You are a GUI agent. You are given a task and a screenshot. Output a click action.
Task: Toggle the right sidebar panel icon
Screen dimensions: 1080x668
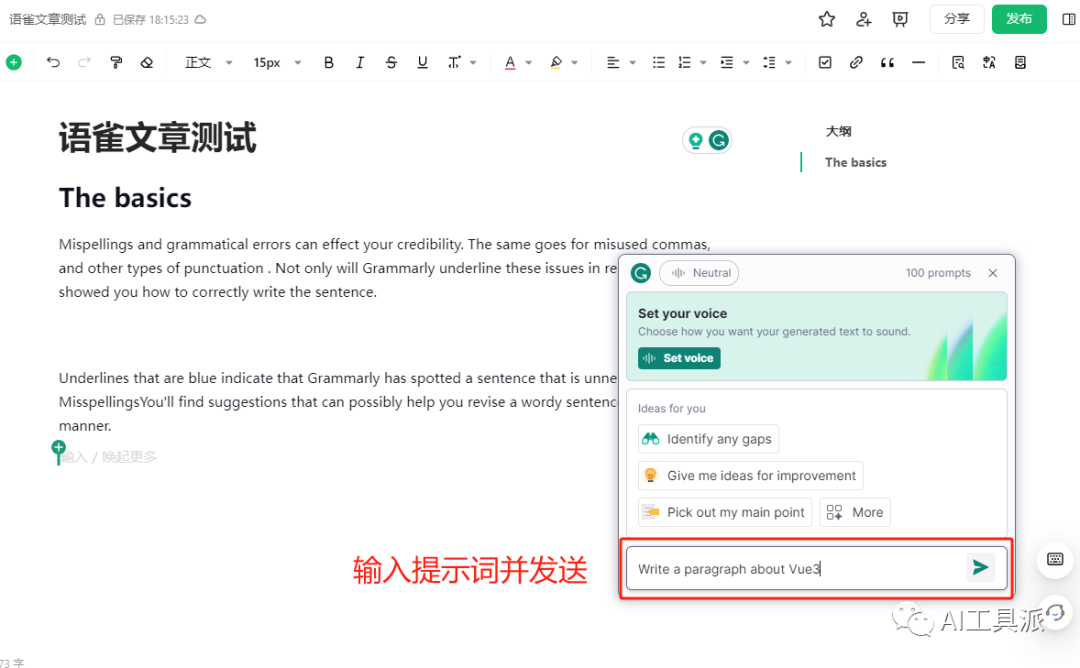tap(1069, 19)
